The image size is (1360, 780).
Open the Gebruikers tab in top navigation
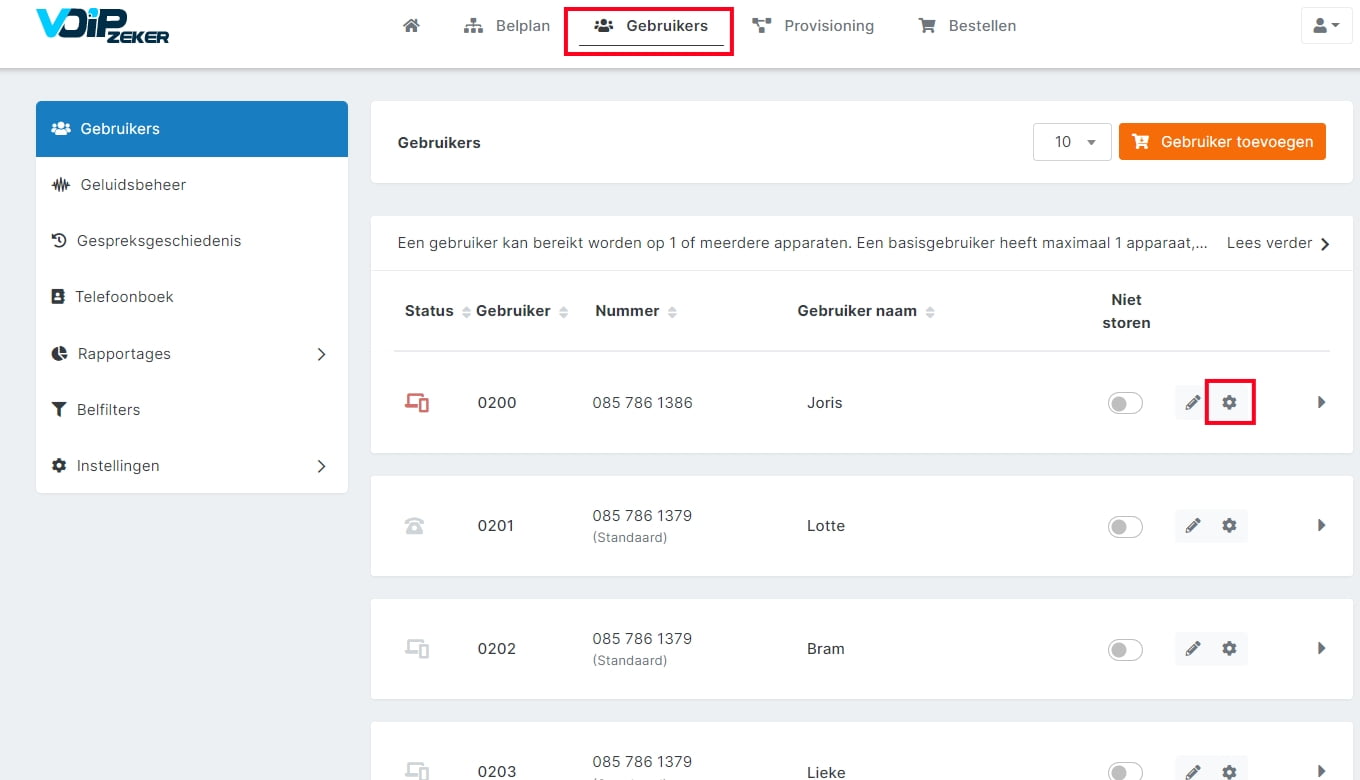point(651,26)
